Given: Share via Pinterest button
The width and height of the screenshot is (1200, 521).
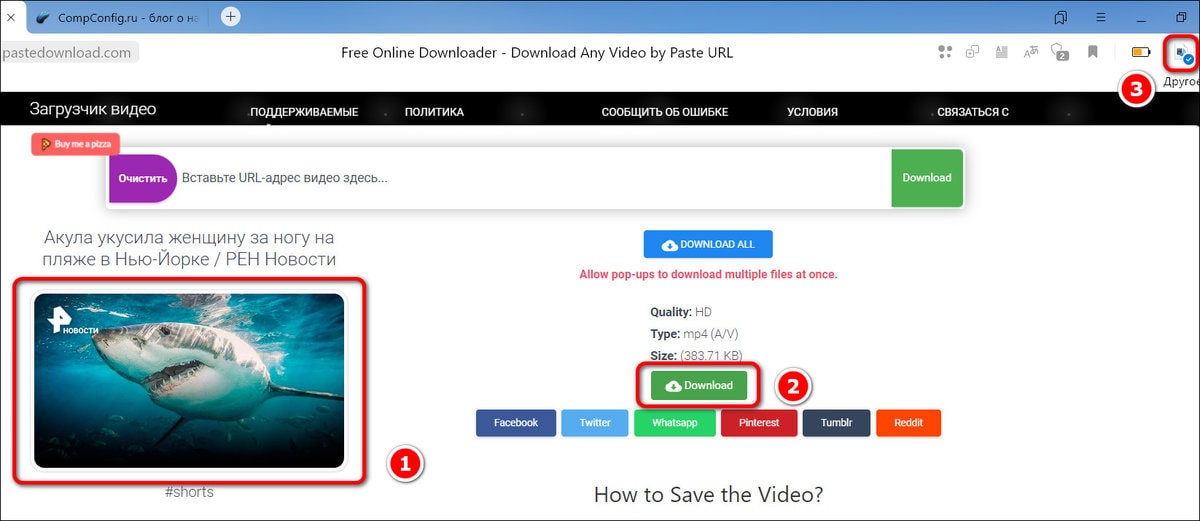Looking at the screenshot, I should (759, 423).
